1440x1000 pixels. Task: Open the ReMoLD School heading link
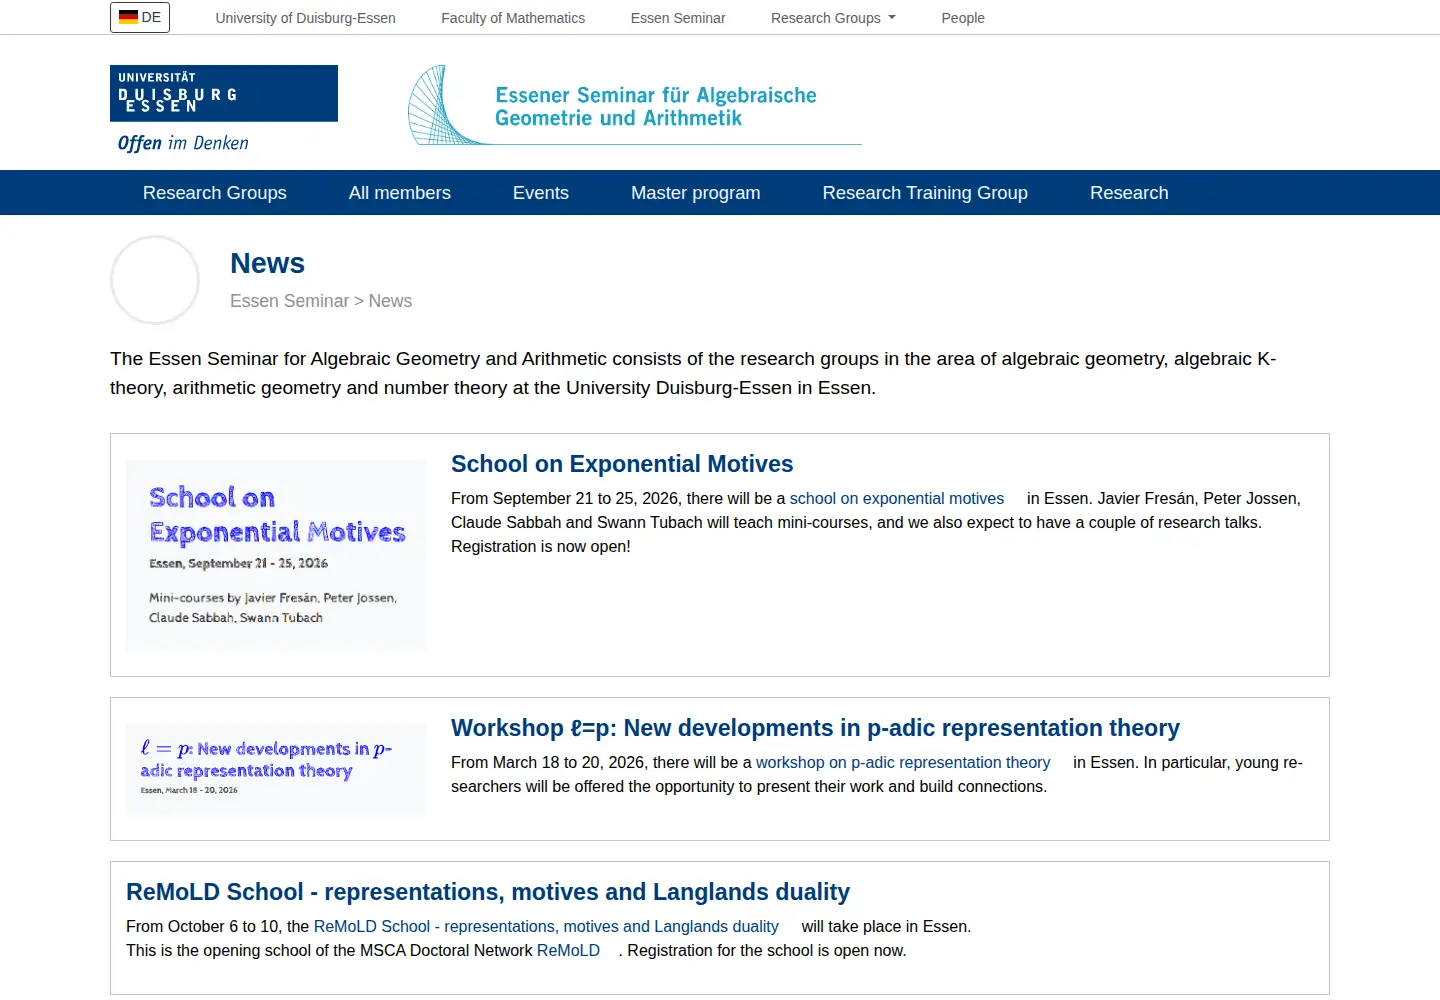click(488, 892)
